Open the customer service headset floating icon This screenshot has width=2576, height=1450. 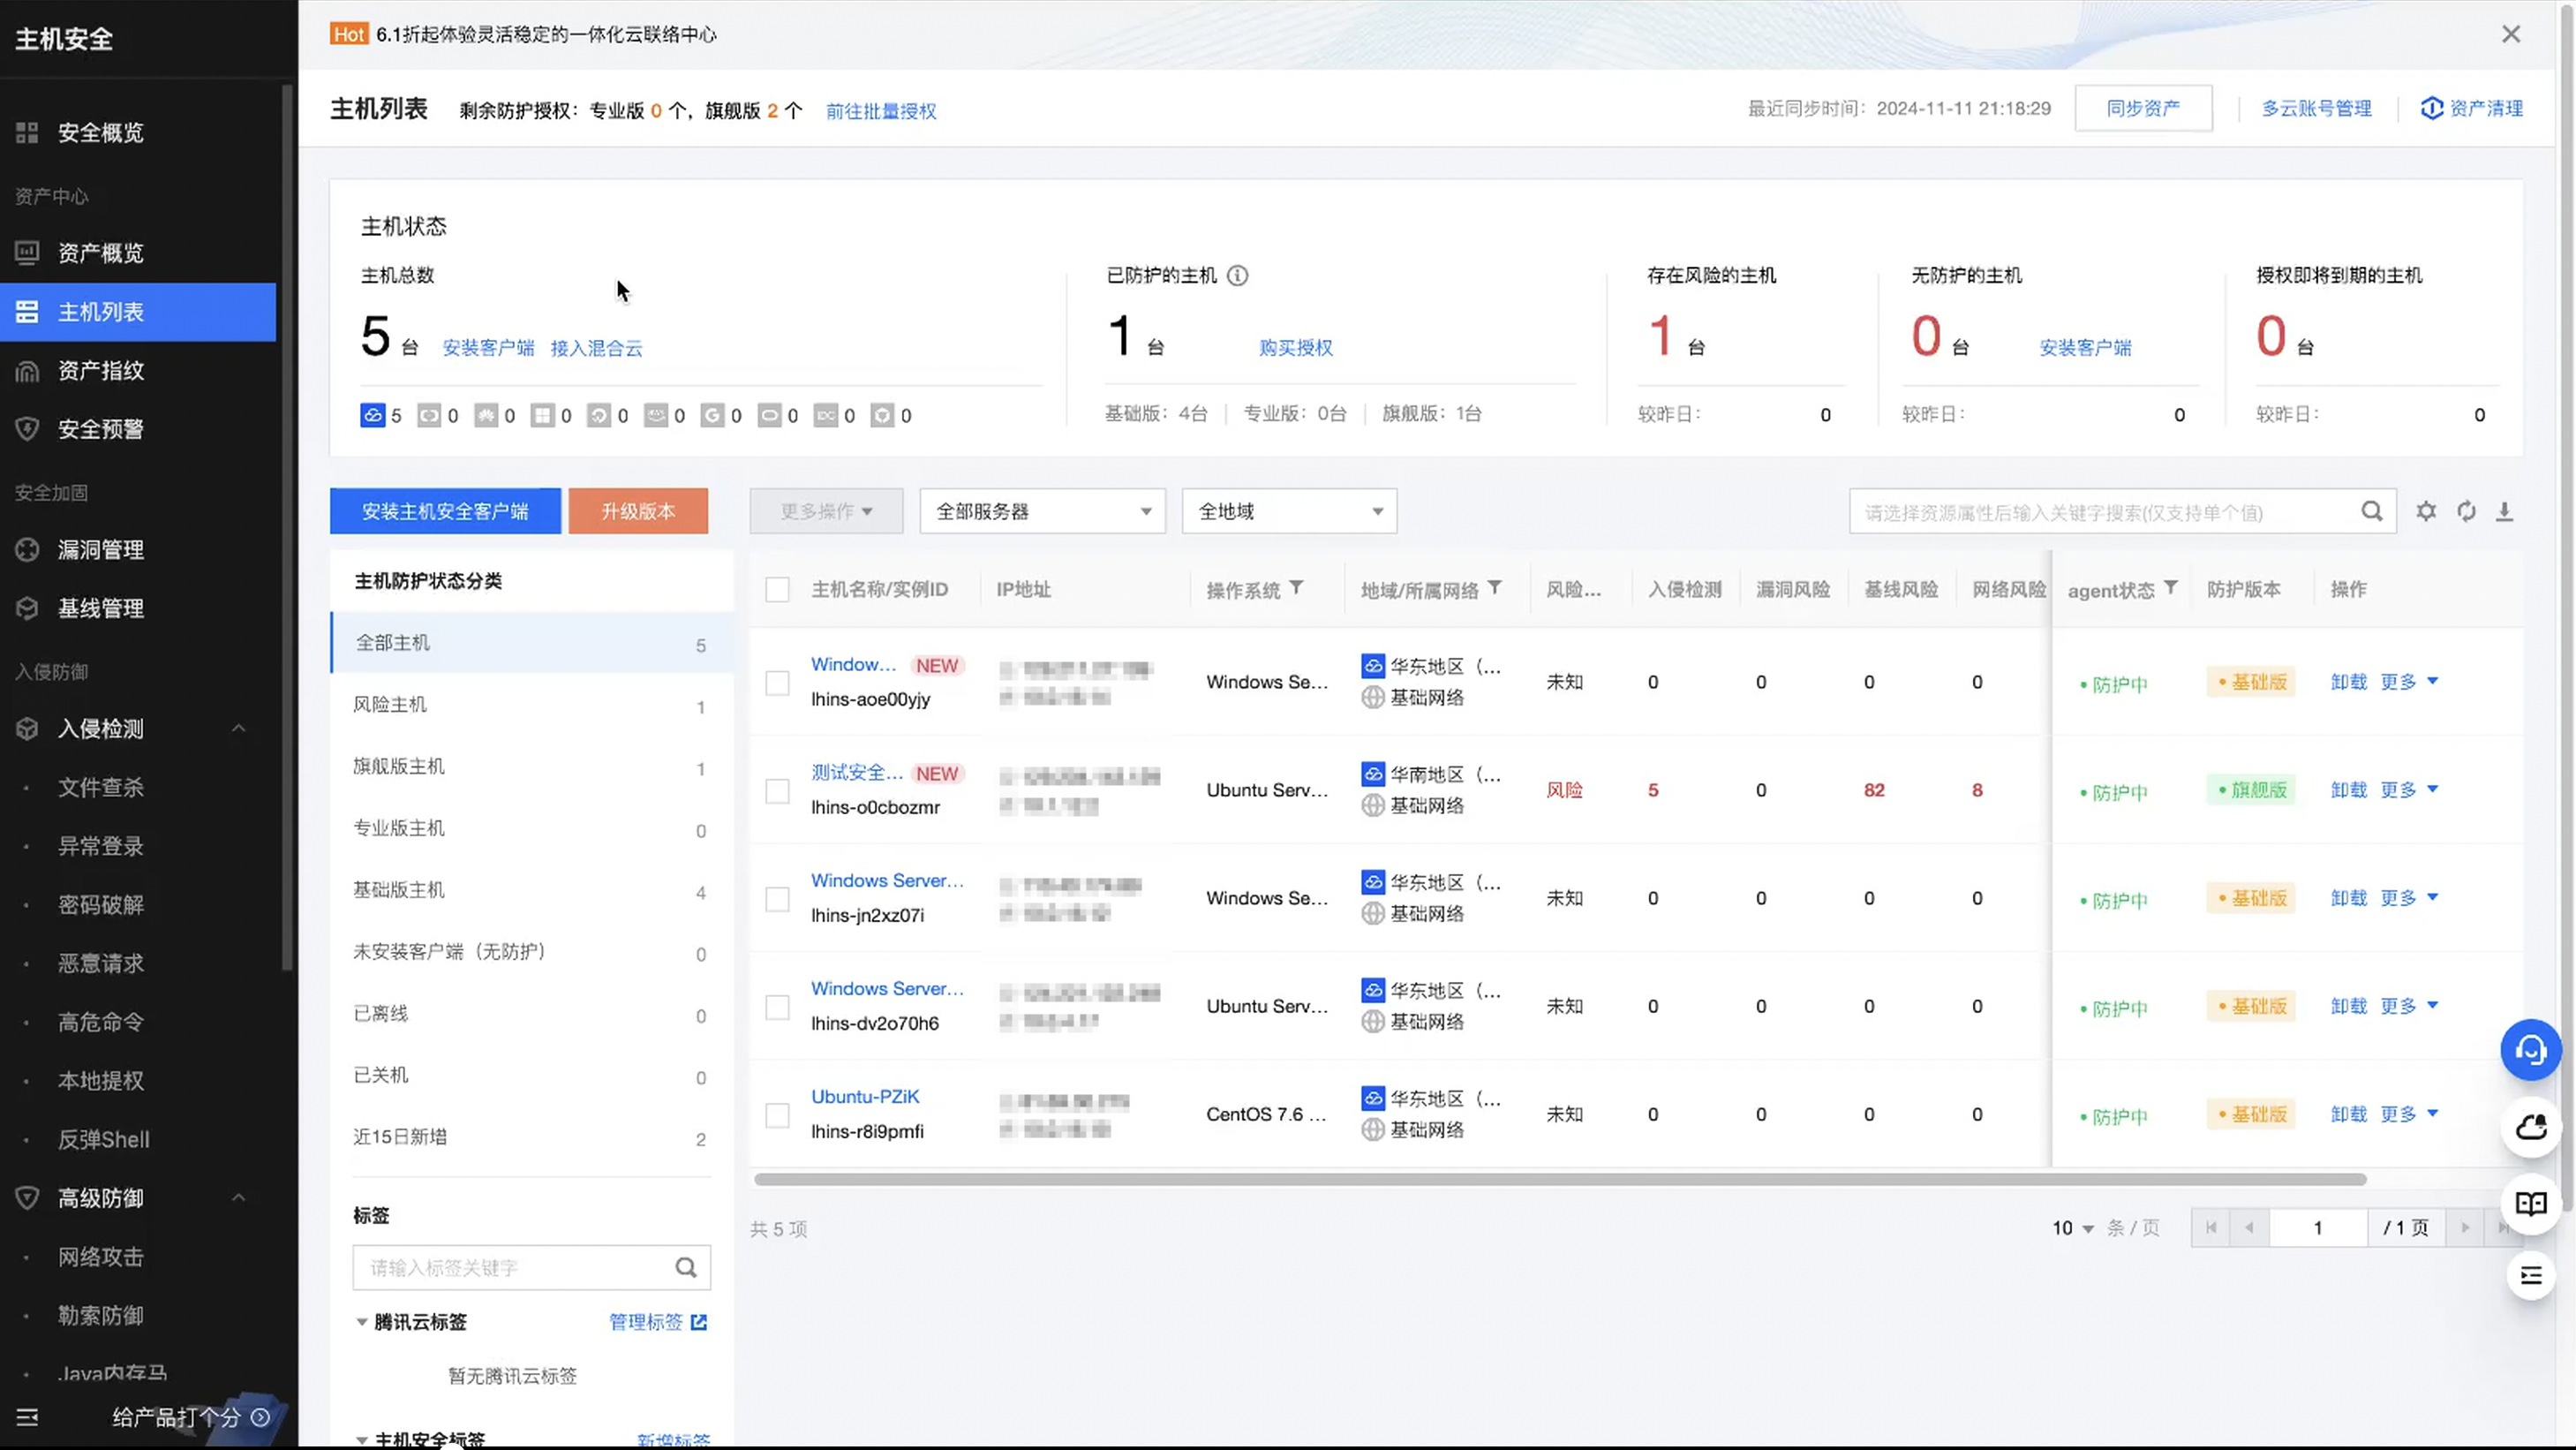click(2530, 1050)
